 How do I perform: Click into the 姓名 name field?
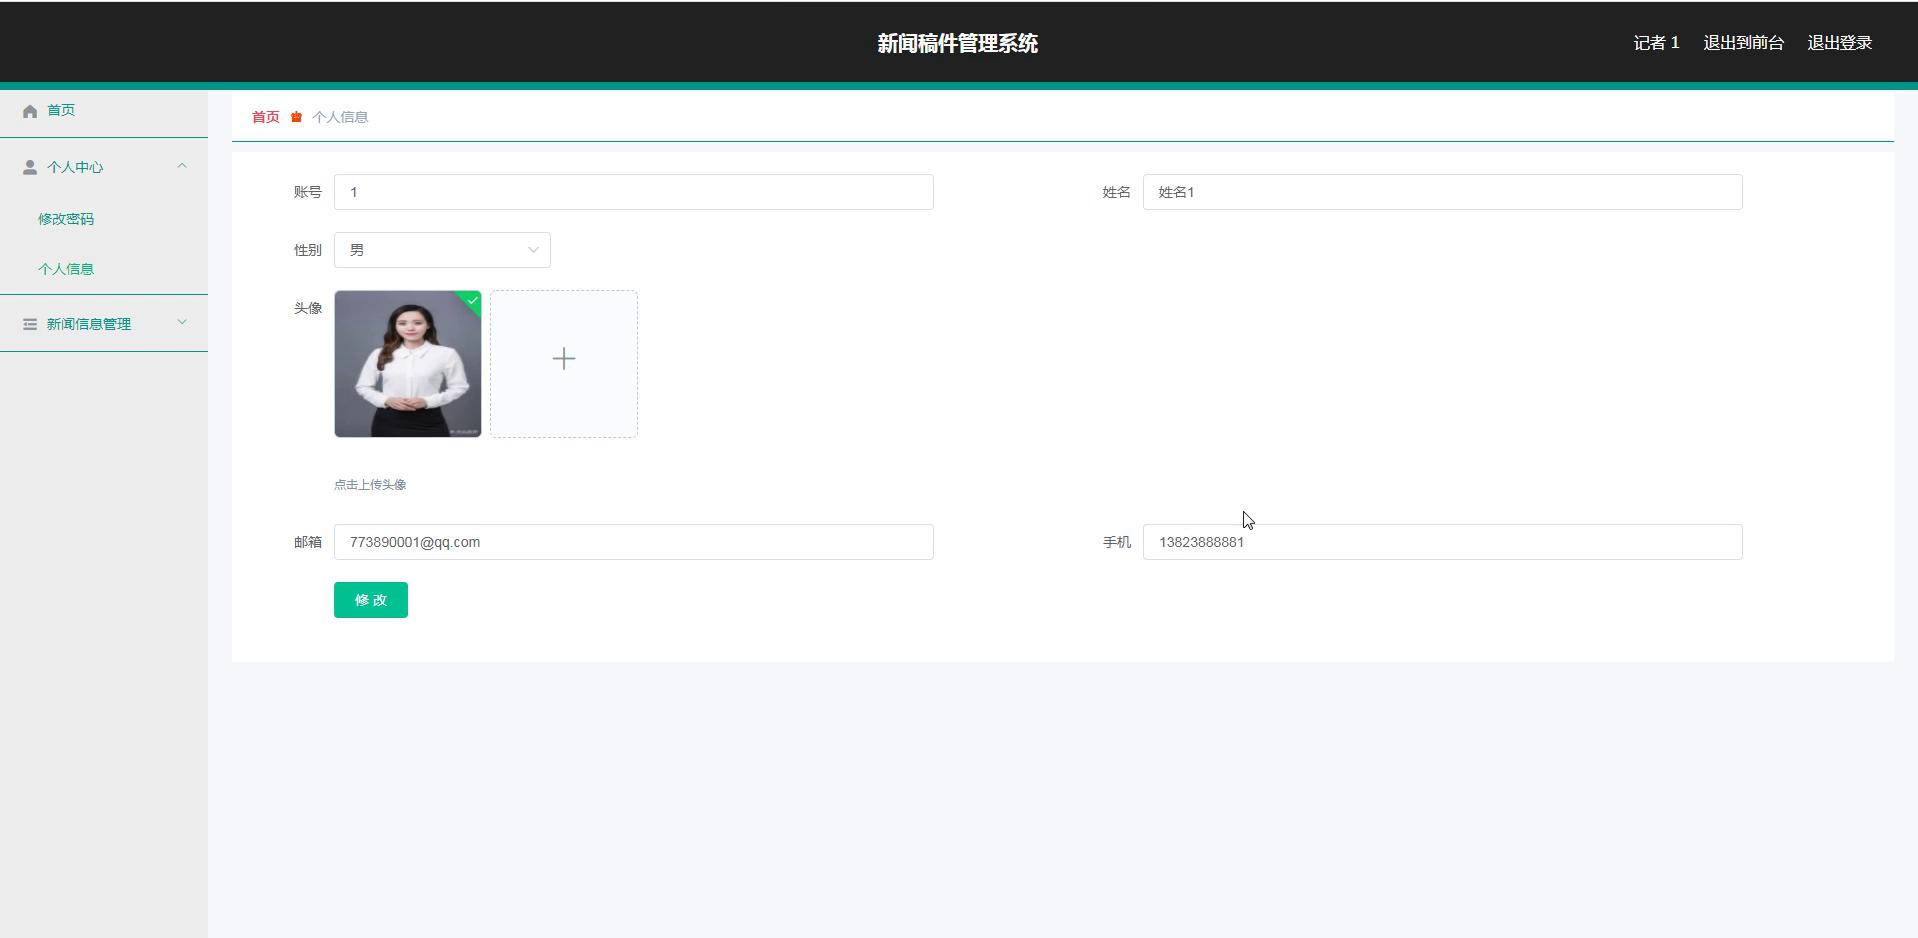1442,192
